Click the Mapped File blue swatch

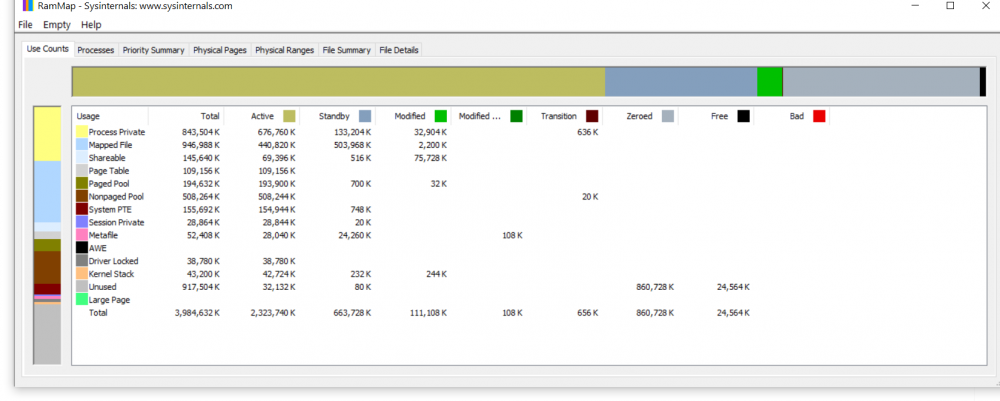82,145
